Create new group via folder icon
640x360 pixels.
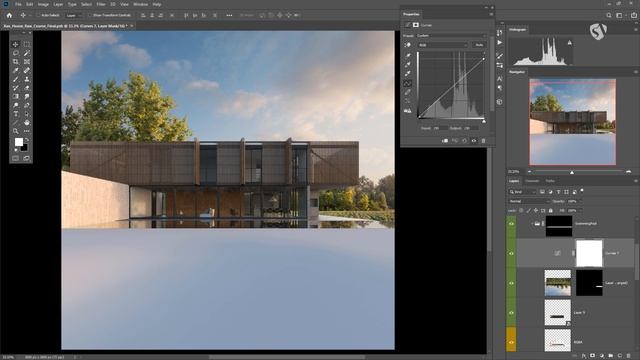click(611, 356)
